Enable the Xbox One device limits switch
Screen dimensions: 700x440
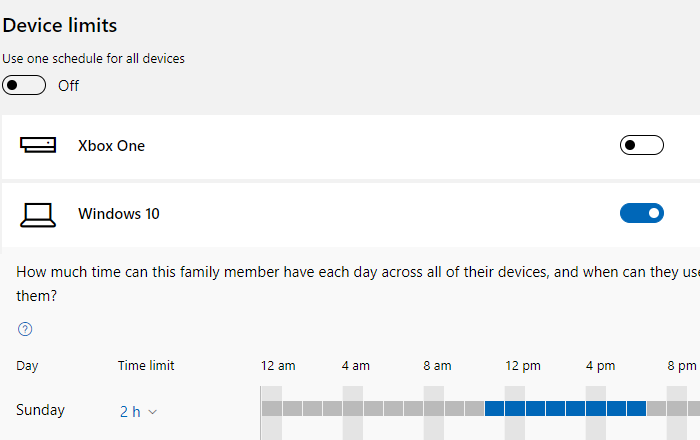[641, 146]
